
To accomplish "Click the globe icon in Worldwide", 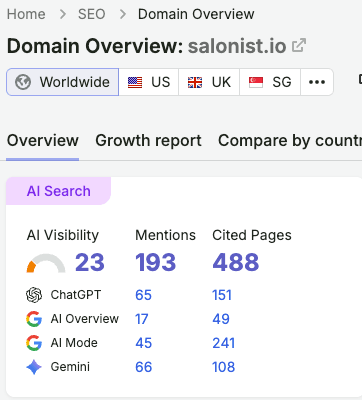I will coord(23,82).
